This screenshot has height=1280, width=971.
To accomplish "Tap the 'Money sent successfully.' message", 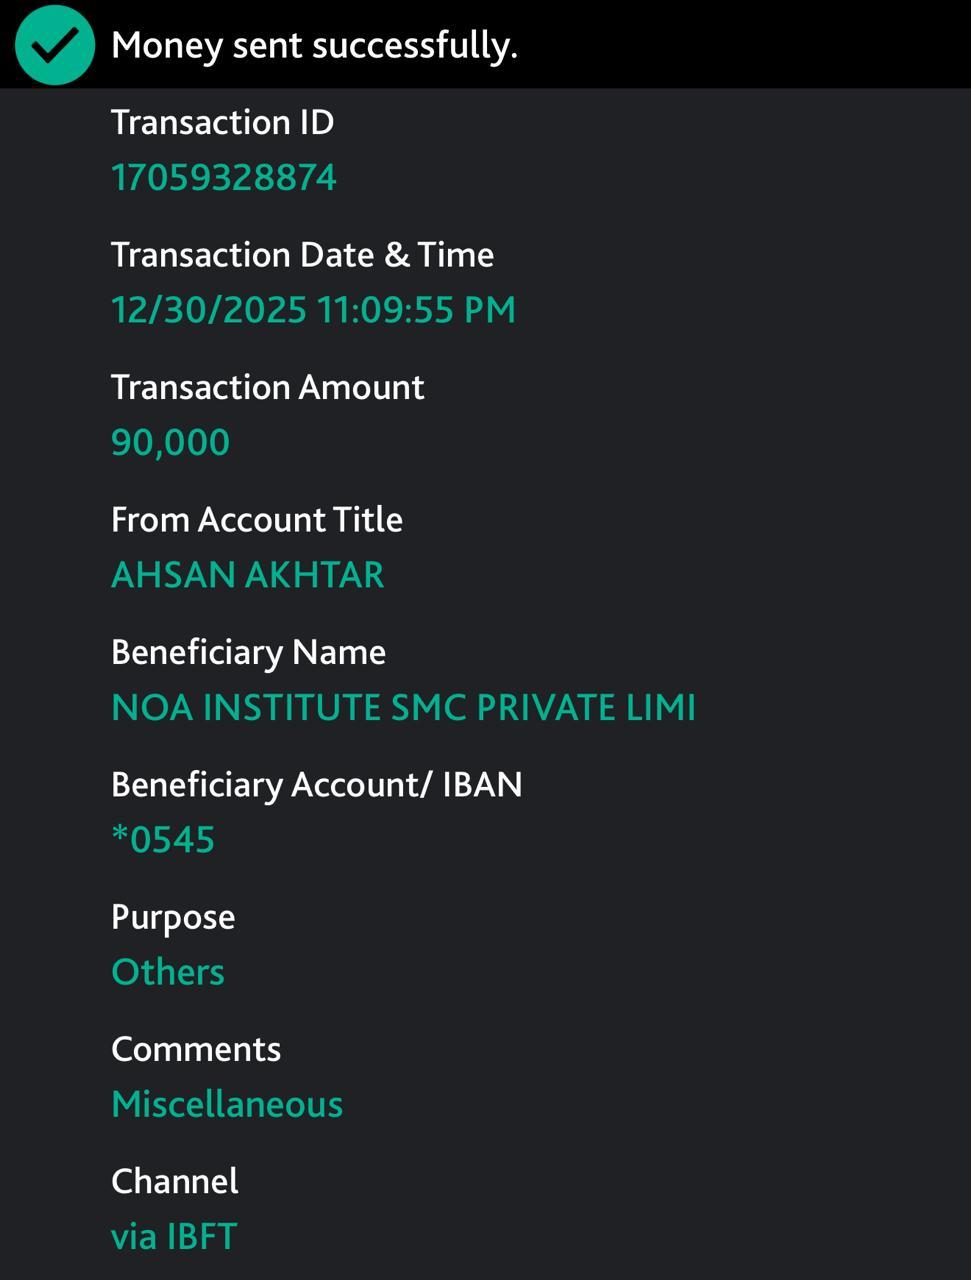I will [x=314, y=45].
